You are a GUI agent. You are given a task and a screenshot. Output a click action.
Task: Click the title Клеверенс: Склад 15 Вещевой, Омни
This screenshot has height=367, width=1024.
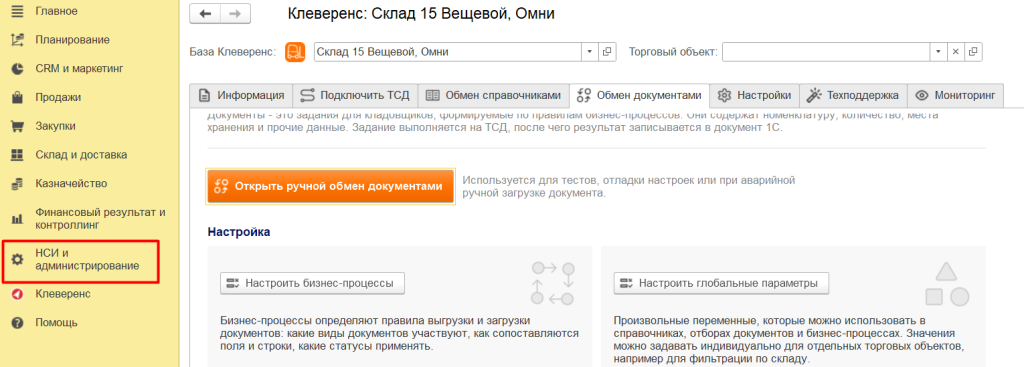pyautogui.click(x=421, y=14)
